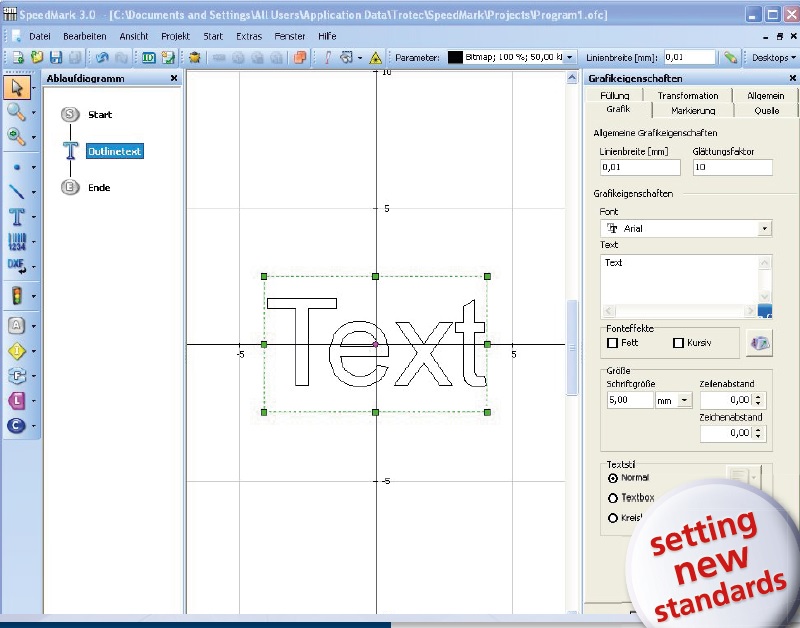Open the Parameter dropdown in the toolbar
This screenshot has width=800, height=628.
click(570, 58)
